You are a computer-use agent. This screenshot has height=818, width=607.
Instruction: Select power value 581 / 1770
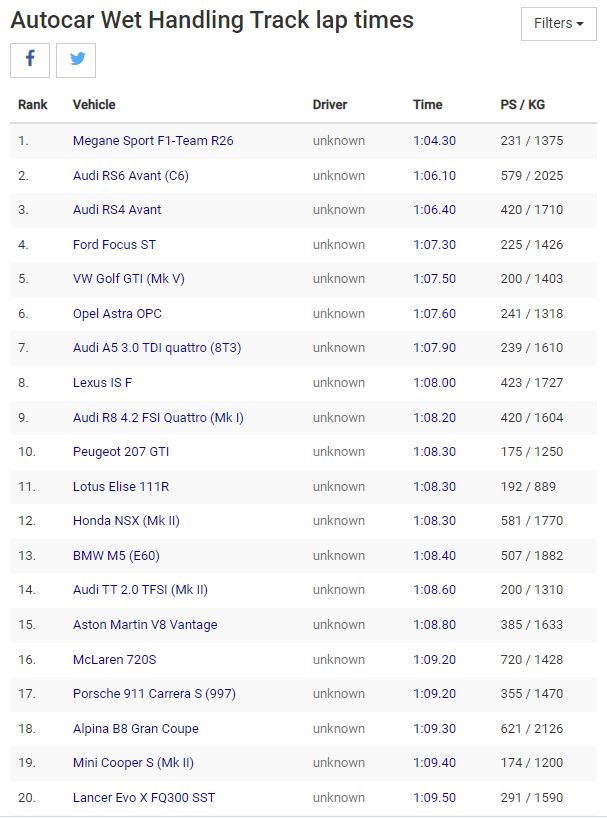tap(532, 521)
